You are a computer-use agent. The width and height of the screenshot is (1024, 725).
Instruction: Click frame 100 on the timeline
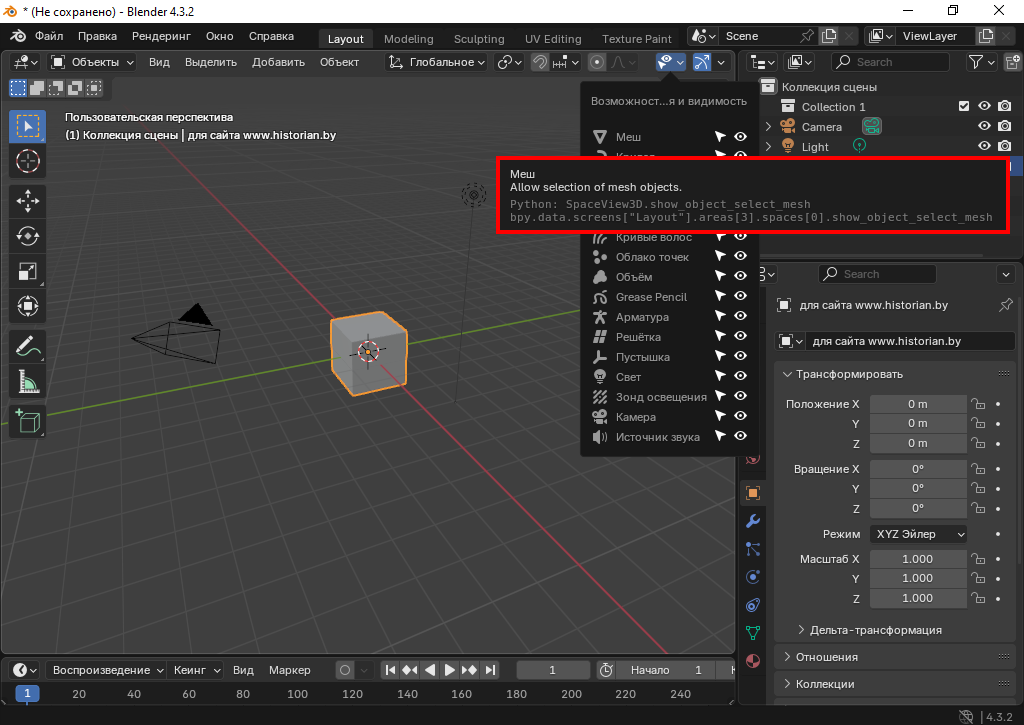click(297, 694)
